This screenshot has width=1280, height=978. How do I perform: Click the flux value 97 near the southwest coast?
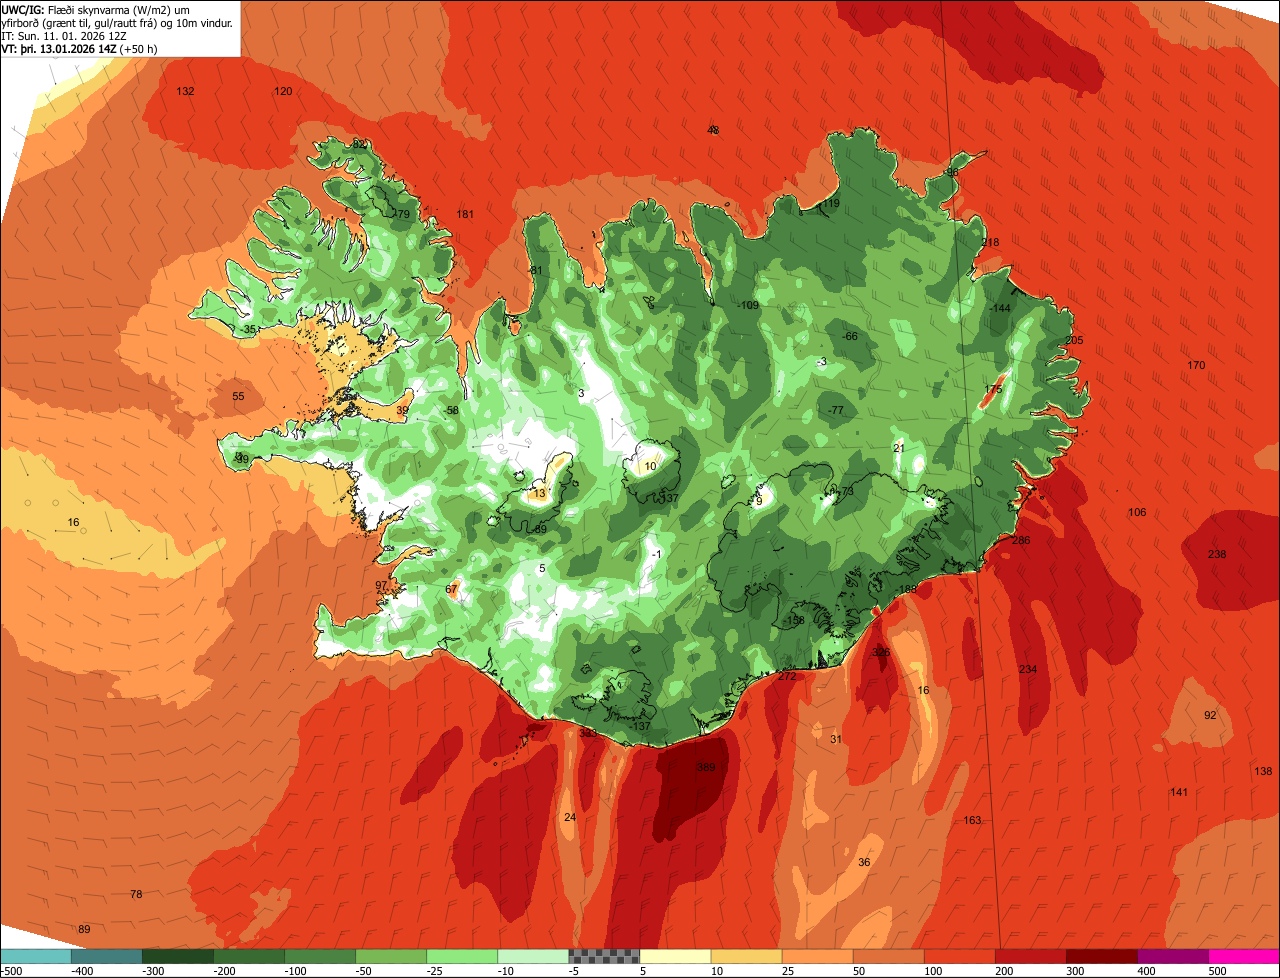pos(381,585)
